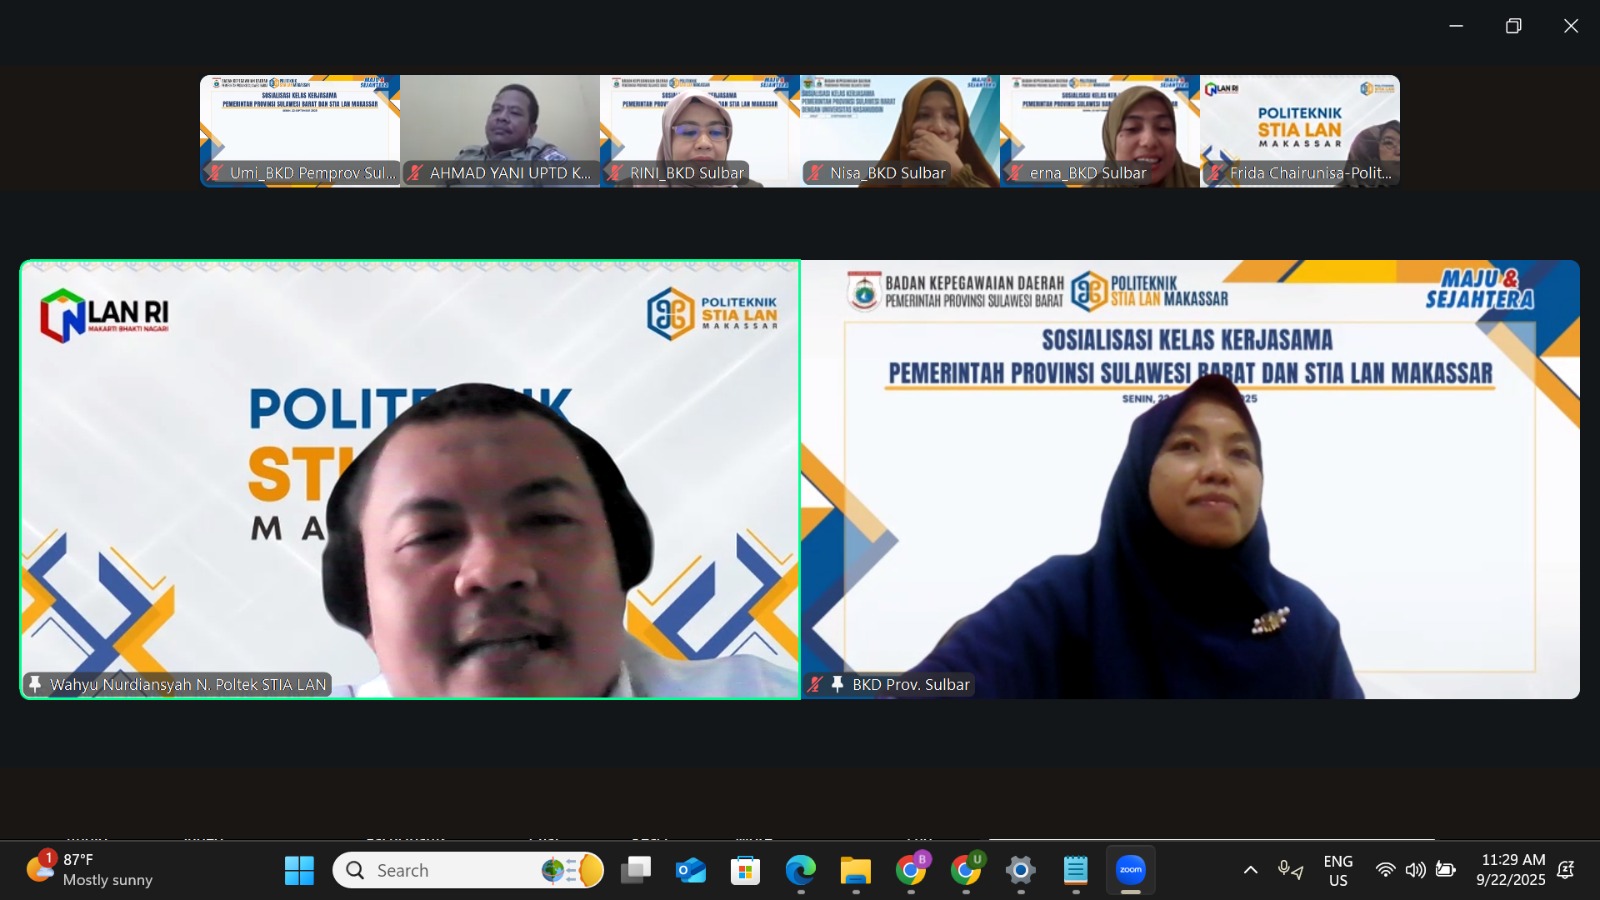Image resolution: width=1600 pixels, height=900 pixels.
Task: Expand hidden icons in the system tray
Action: pos(1250,869)
